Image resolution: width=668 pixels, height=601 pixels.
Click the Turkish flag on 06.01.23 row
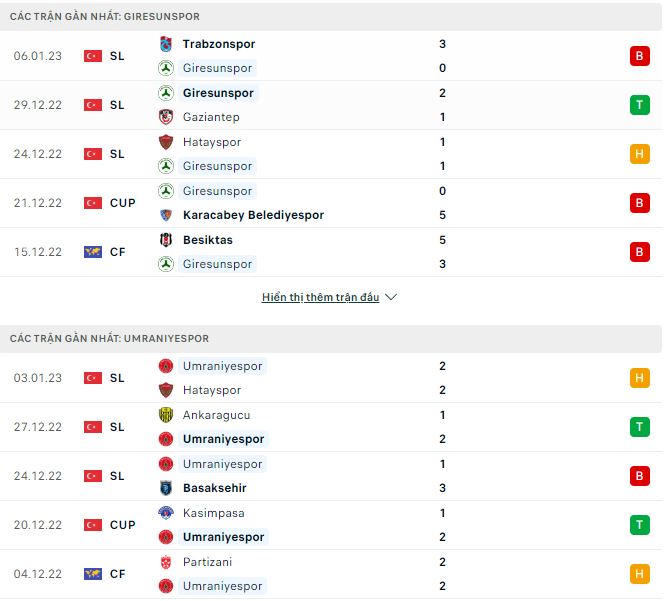coord(93,56)
